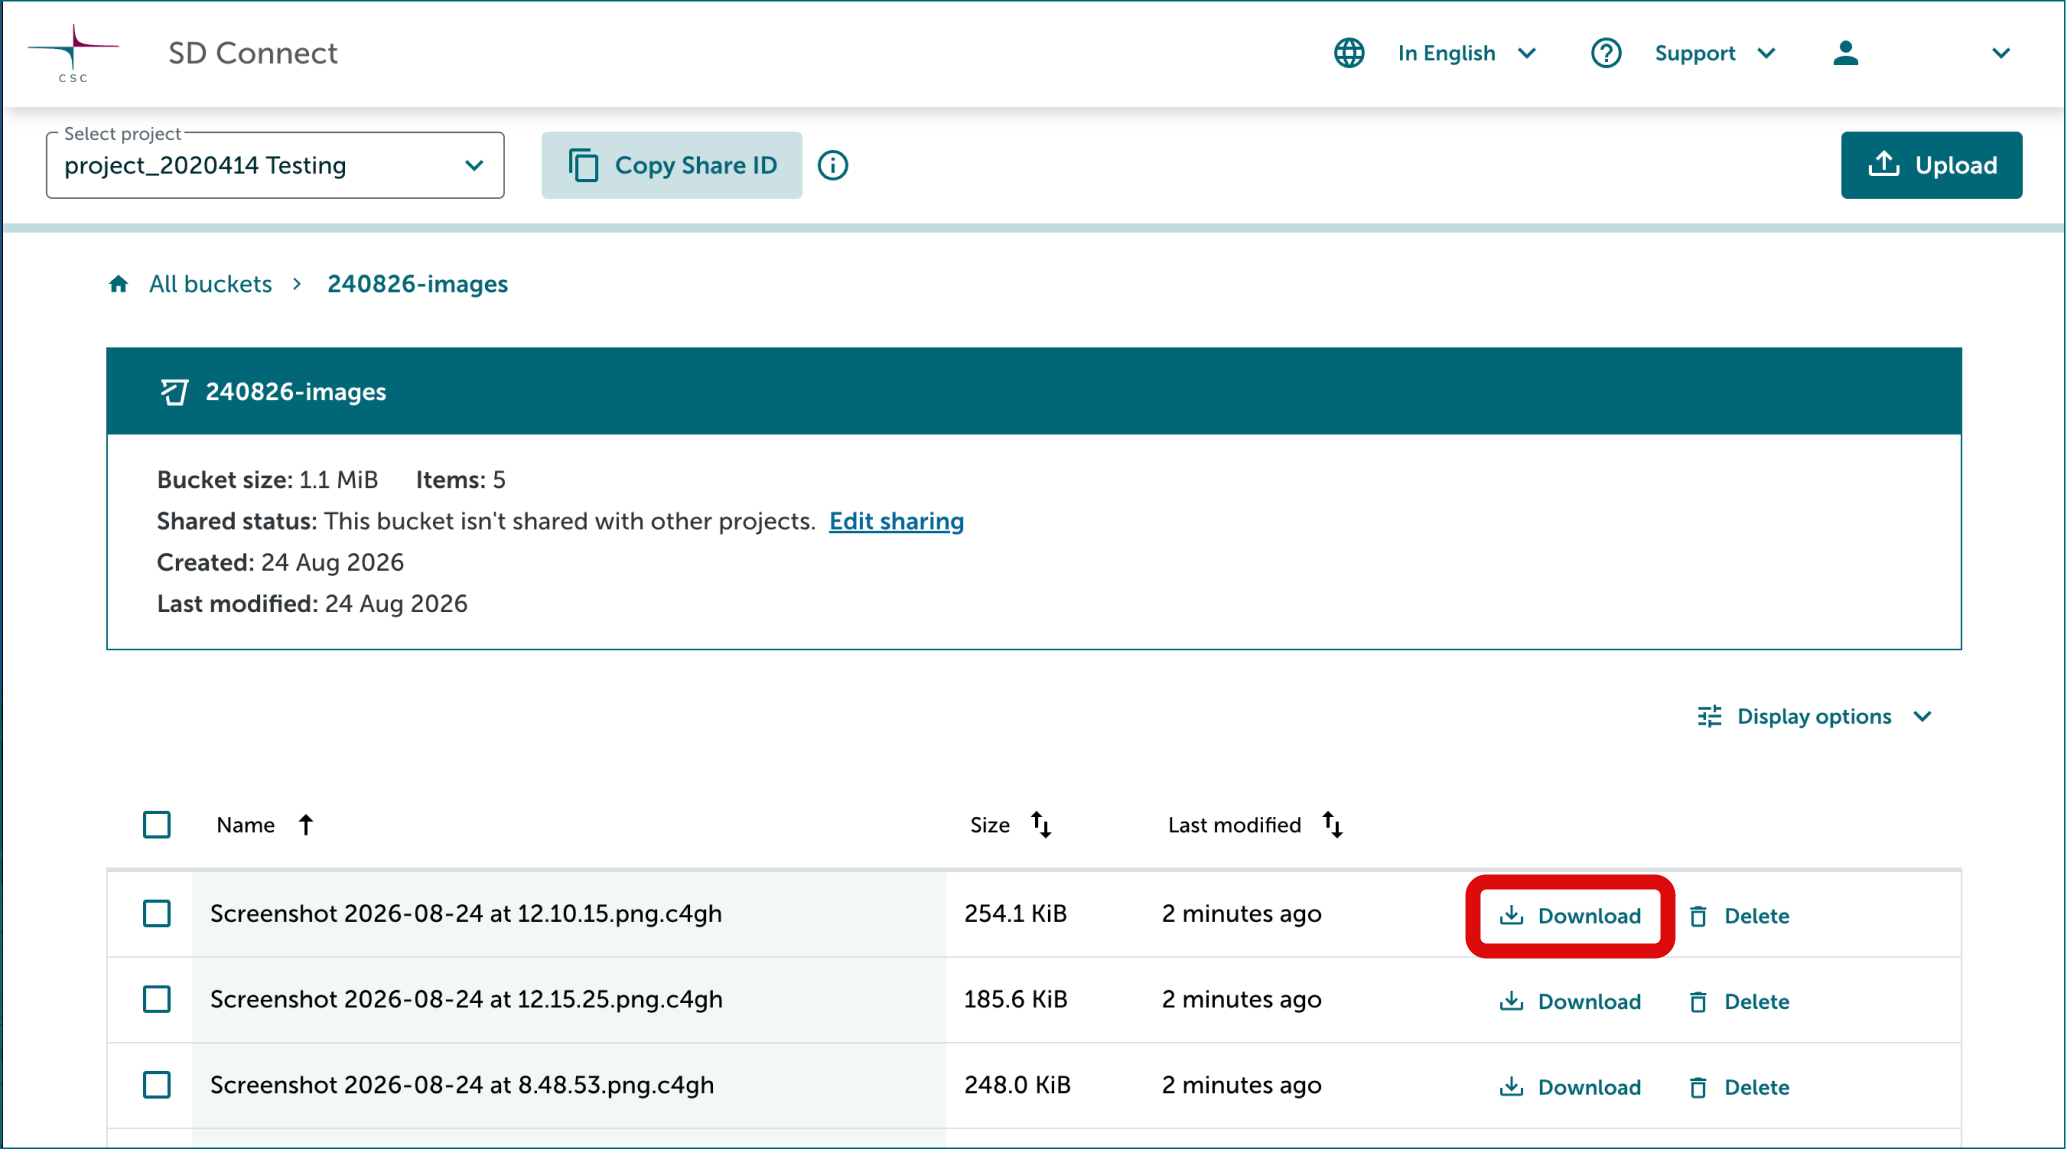
Task: Check the Screenshot 8.48.53.png.c4gh checkbox
Action: 157,1085
